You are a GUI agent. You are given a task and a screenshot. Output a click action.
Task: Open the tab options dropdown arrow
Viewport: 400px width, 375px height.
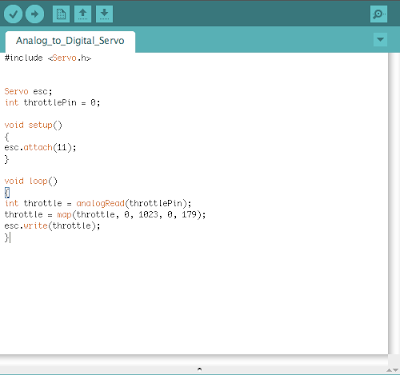(x=380, y=40)
